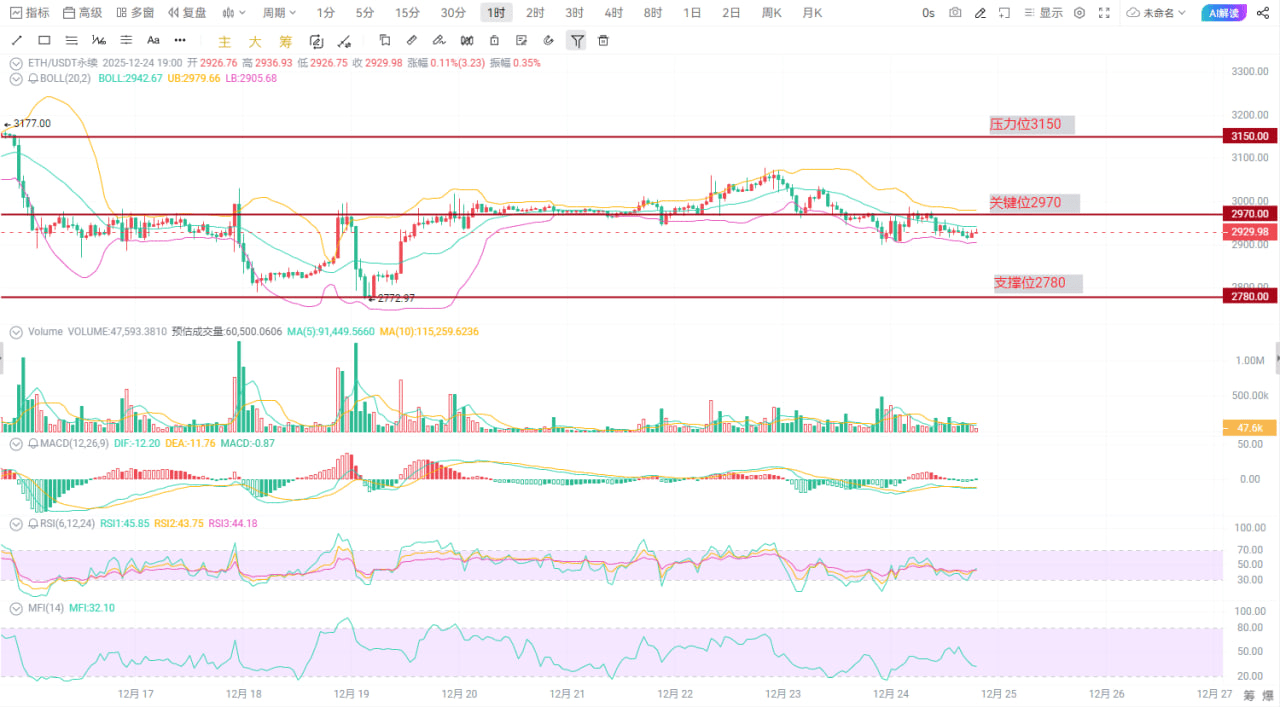This screenshot has height=707, width=1280.
Task: Switch to 月K monthly candles
Action: [x=811, y=13]
